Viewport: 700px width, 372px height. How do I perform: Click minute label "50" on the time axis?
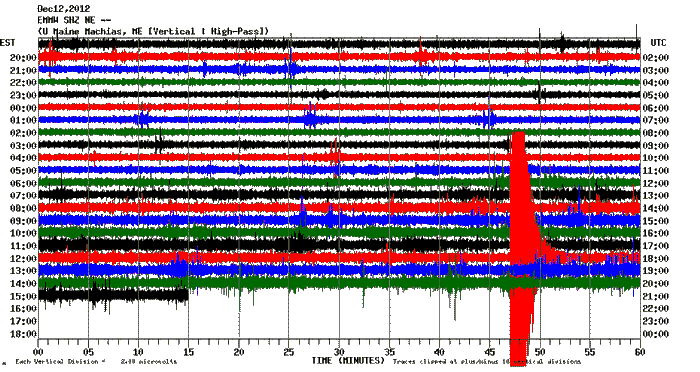[540, 352]
